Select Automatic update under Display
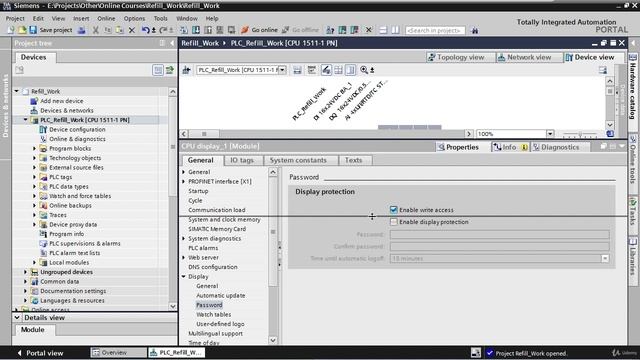This screenshot has width=640, height=360. (x=220, y=296)
